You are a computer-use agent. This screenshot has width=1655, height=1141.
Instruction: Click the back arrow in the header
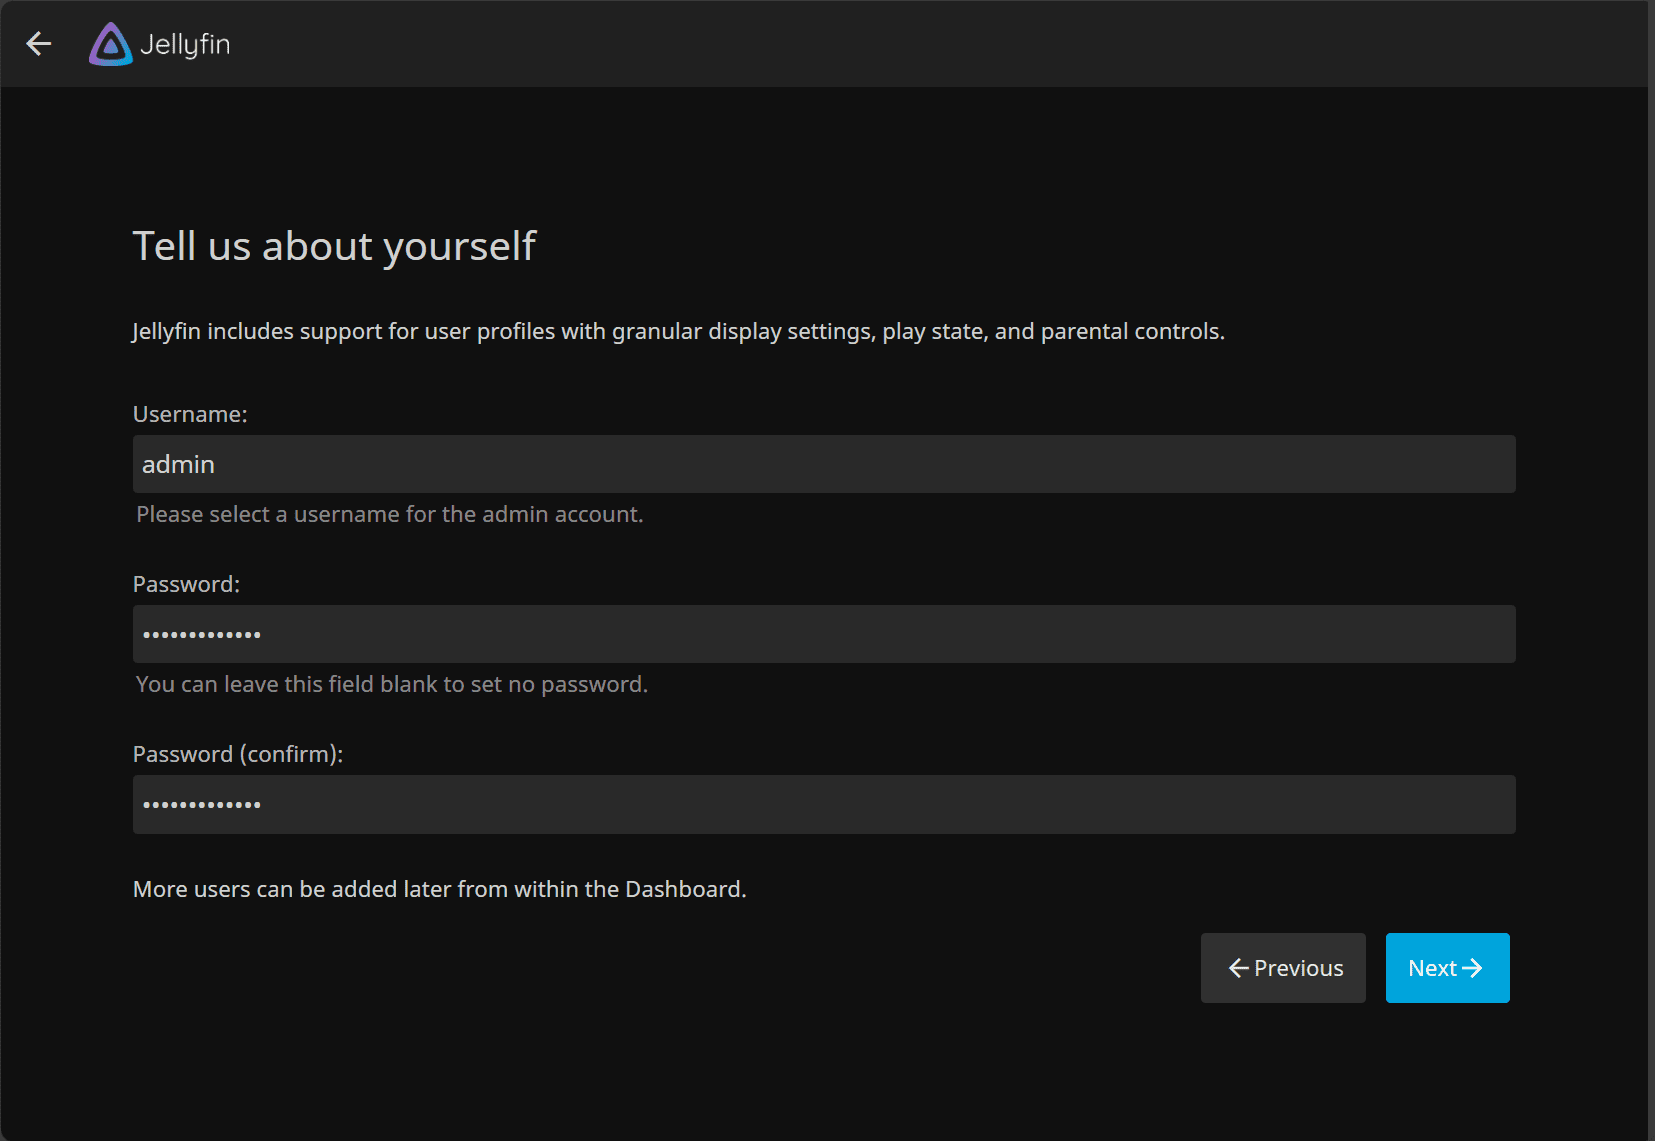[x=39, y=44]
